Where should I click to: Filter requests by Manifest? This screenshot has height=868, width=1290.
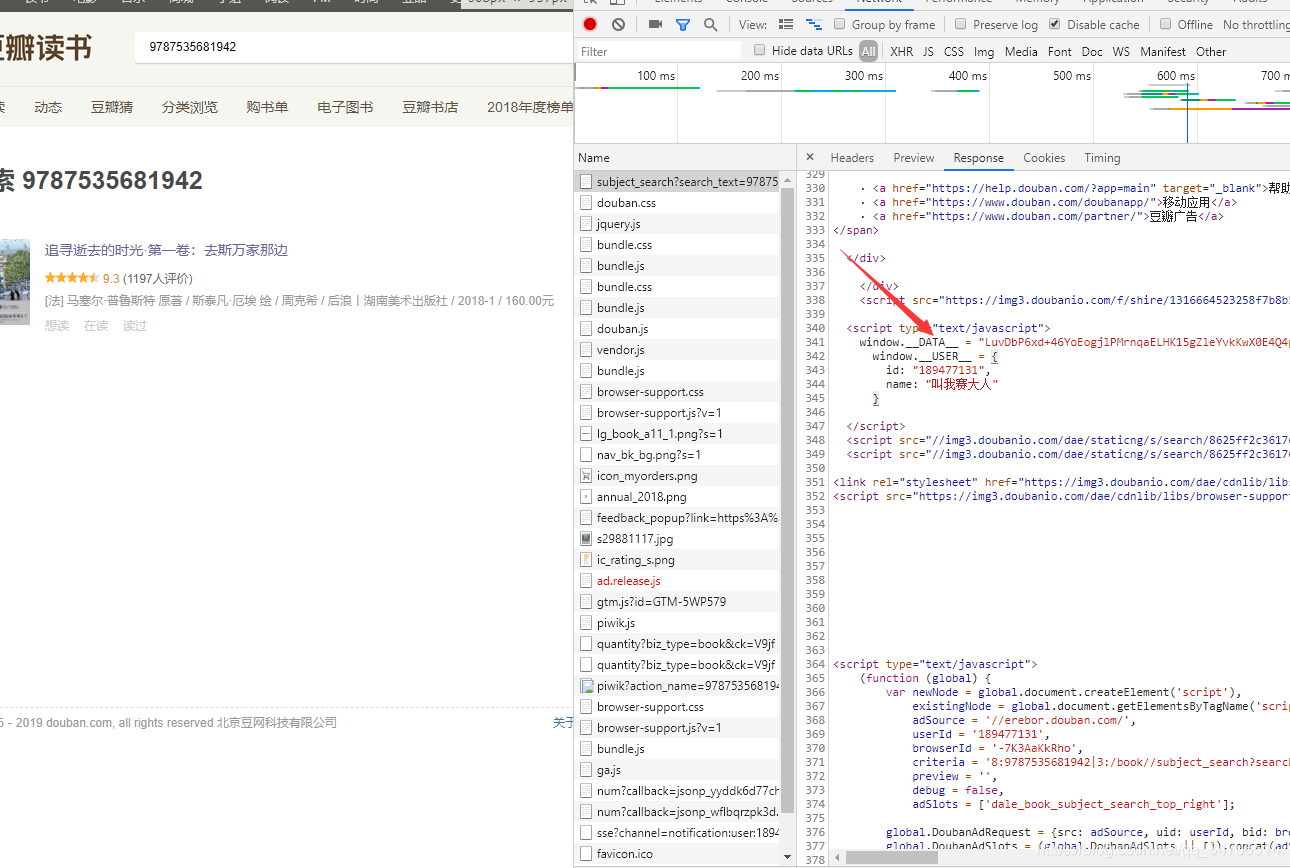click(x=1163, y=51)
